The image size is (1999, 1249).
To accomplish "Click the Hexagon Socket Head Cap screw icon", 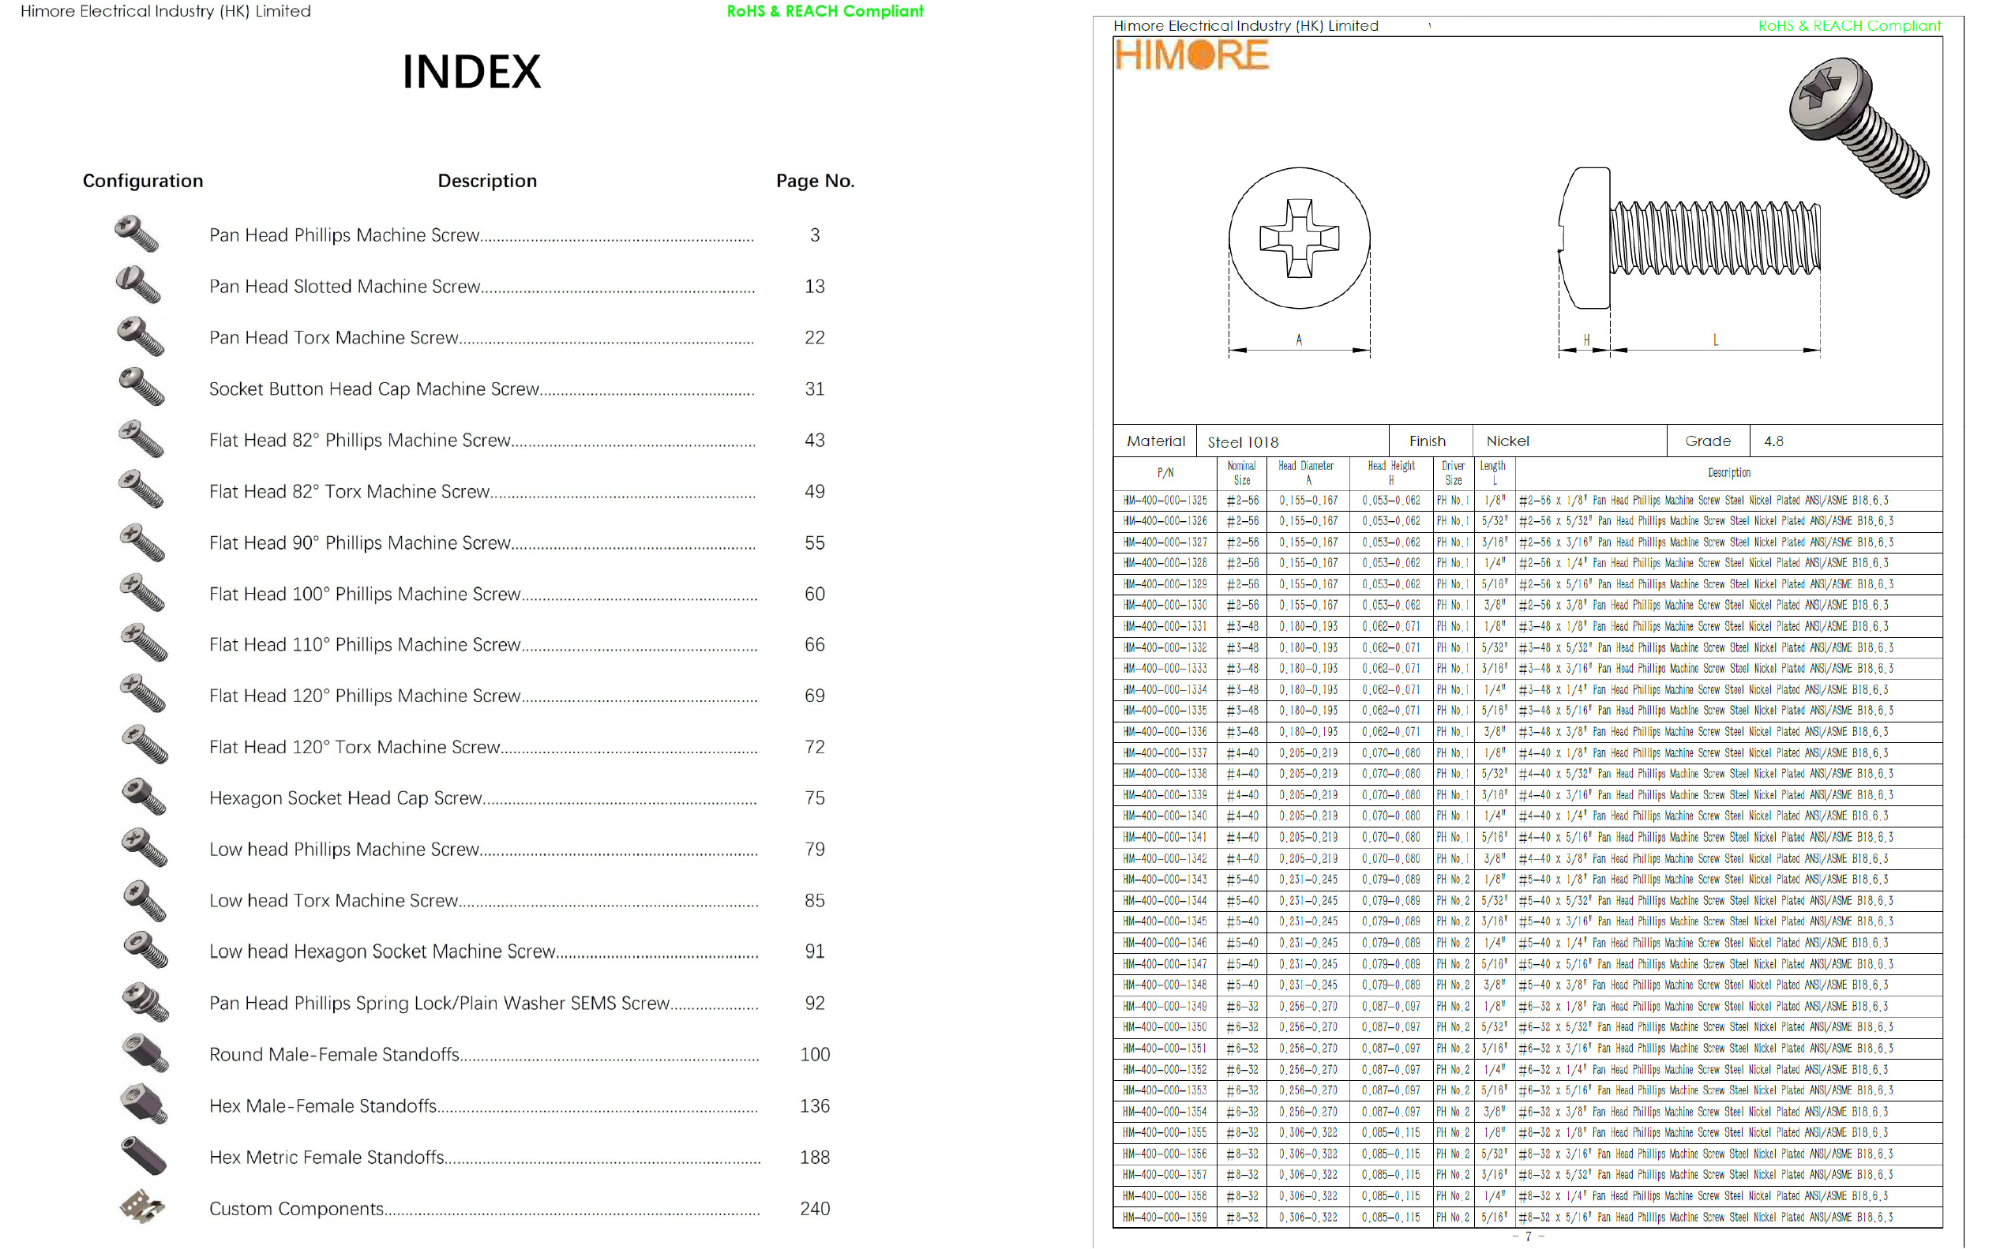I will click(143, 797).
